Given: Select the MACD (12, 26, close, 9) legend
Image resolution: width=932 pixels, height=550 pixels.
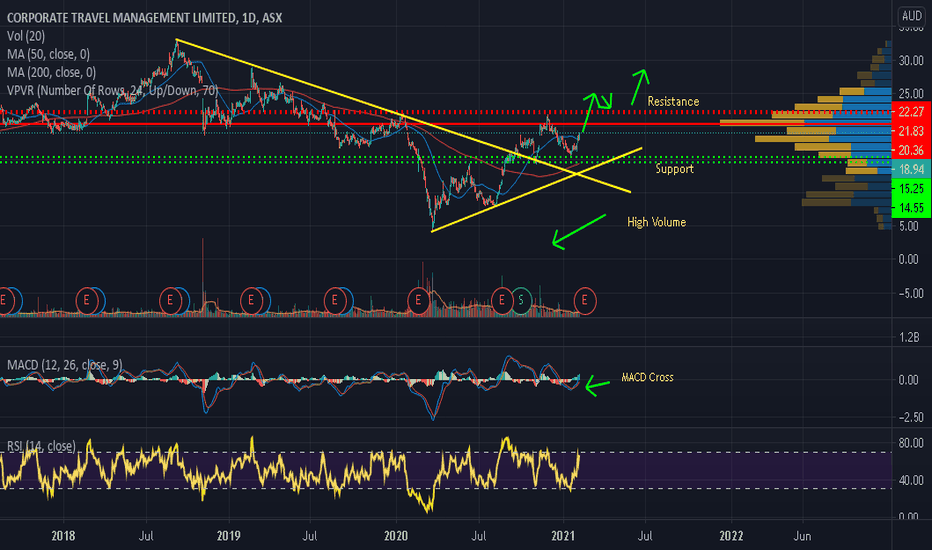Looking at the screenshot, I should [65, 364].
